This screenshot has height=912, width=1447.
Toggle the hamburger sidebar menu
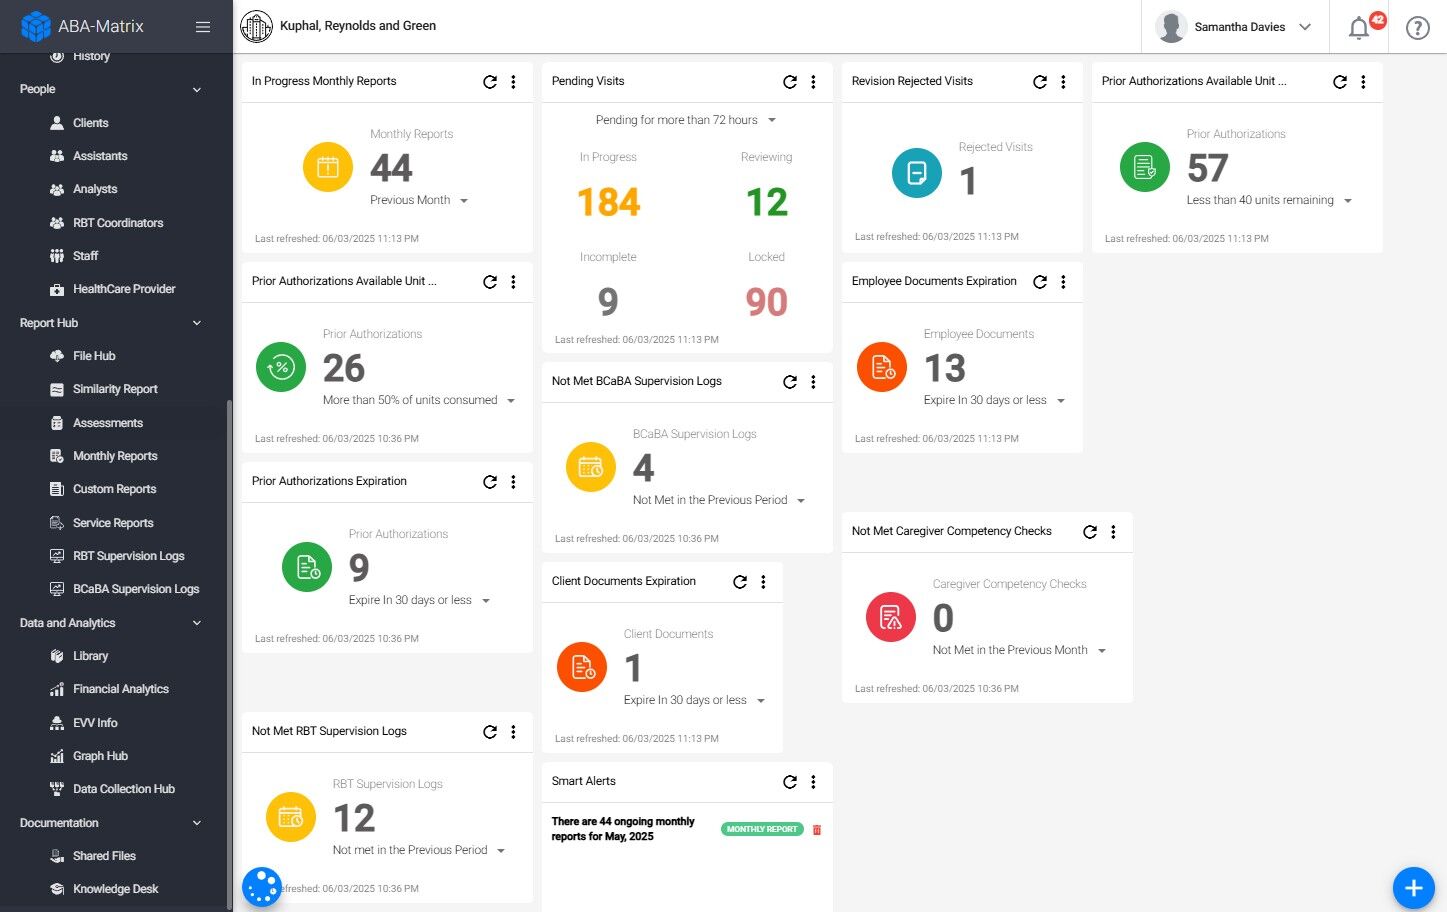(203, 27)
